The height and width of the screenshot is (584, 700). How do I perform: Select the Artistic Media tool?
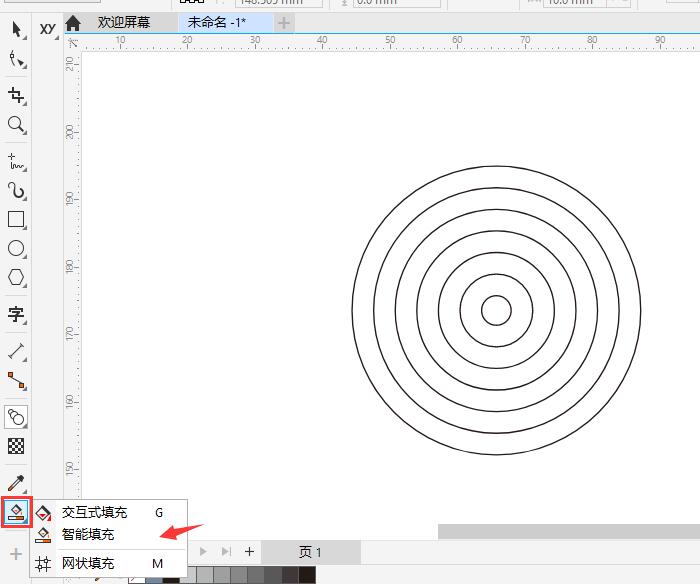point(16,191)
